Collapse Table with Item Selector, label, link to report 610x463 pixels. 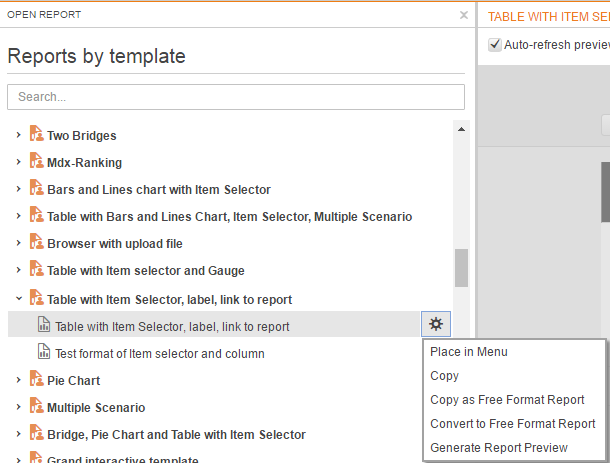(x=18, y=299)
